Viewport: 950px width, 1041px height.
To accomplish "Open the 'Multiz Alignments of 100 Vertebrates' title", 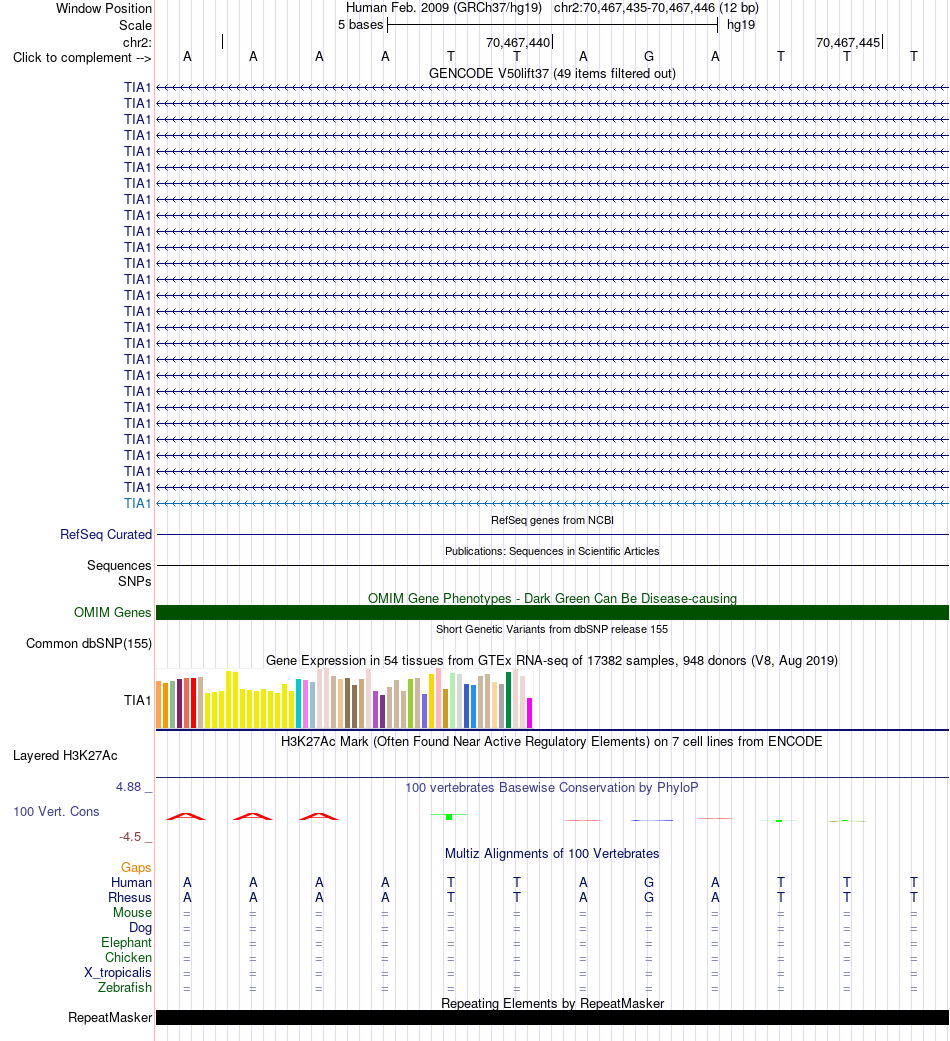I will pyautogui.click(x=552, y=854).
